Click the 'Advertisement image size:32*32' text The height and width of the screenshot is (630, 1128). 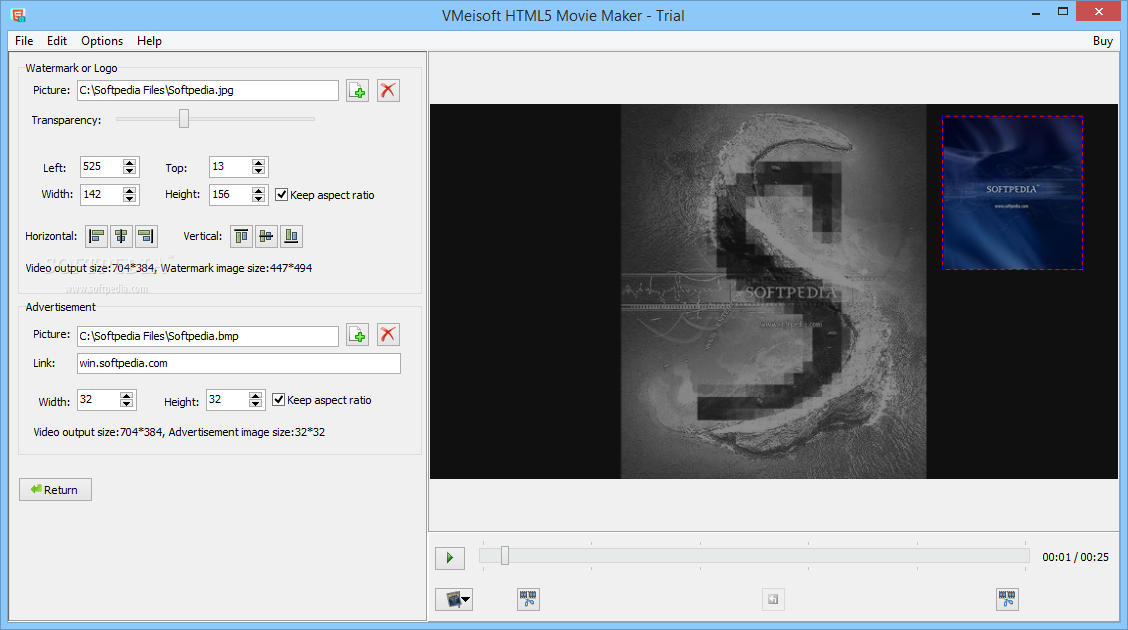[247, 432]
